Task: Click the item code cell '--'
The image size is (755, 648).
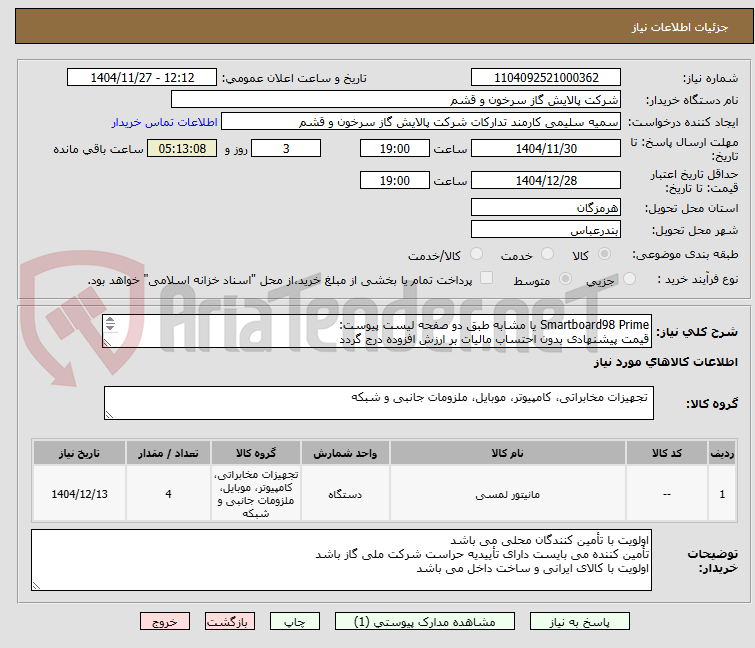Action: pyautogui.click(x=666, y=494)
